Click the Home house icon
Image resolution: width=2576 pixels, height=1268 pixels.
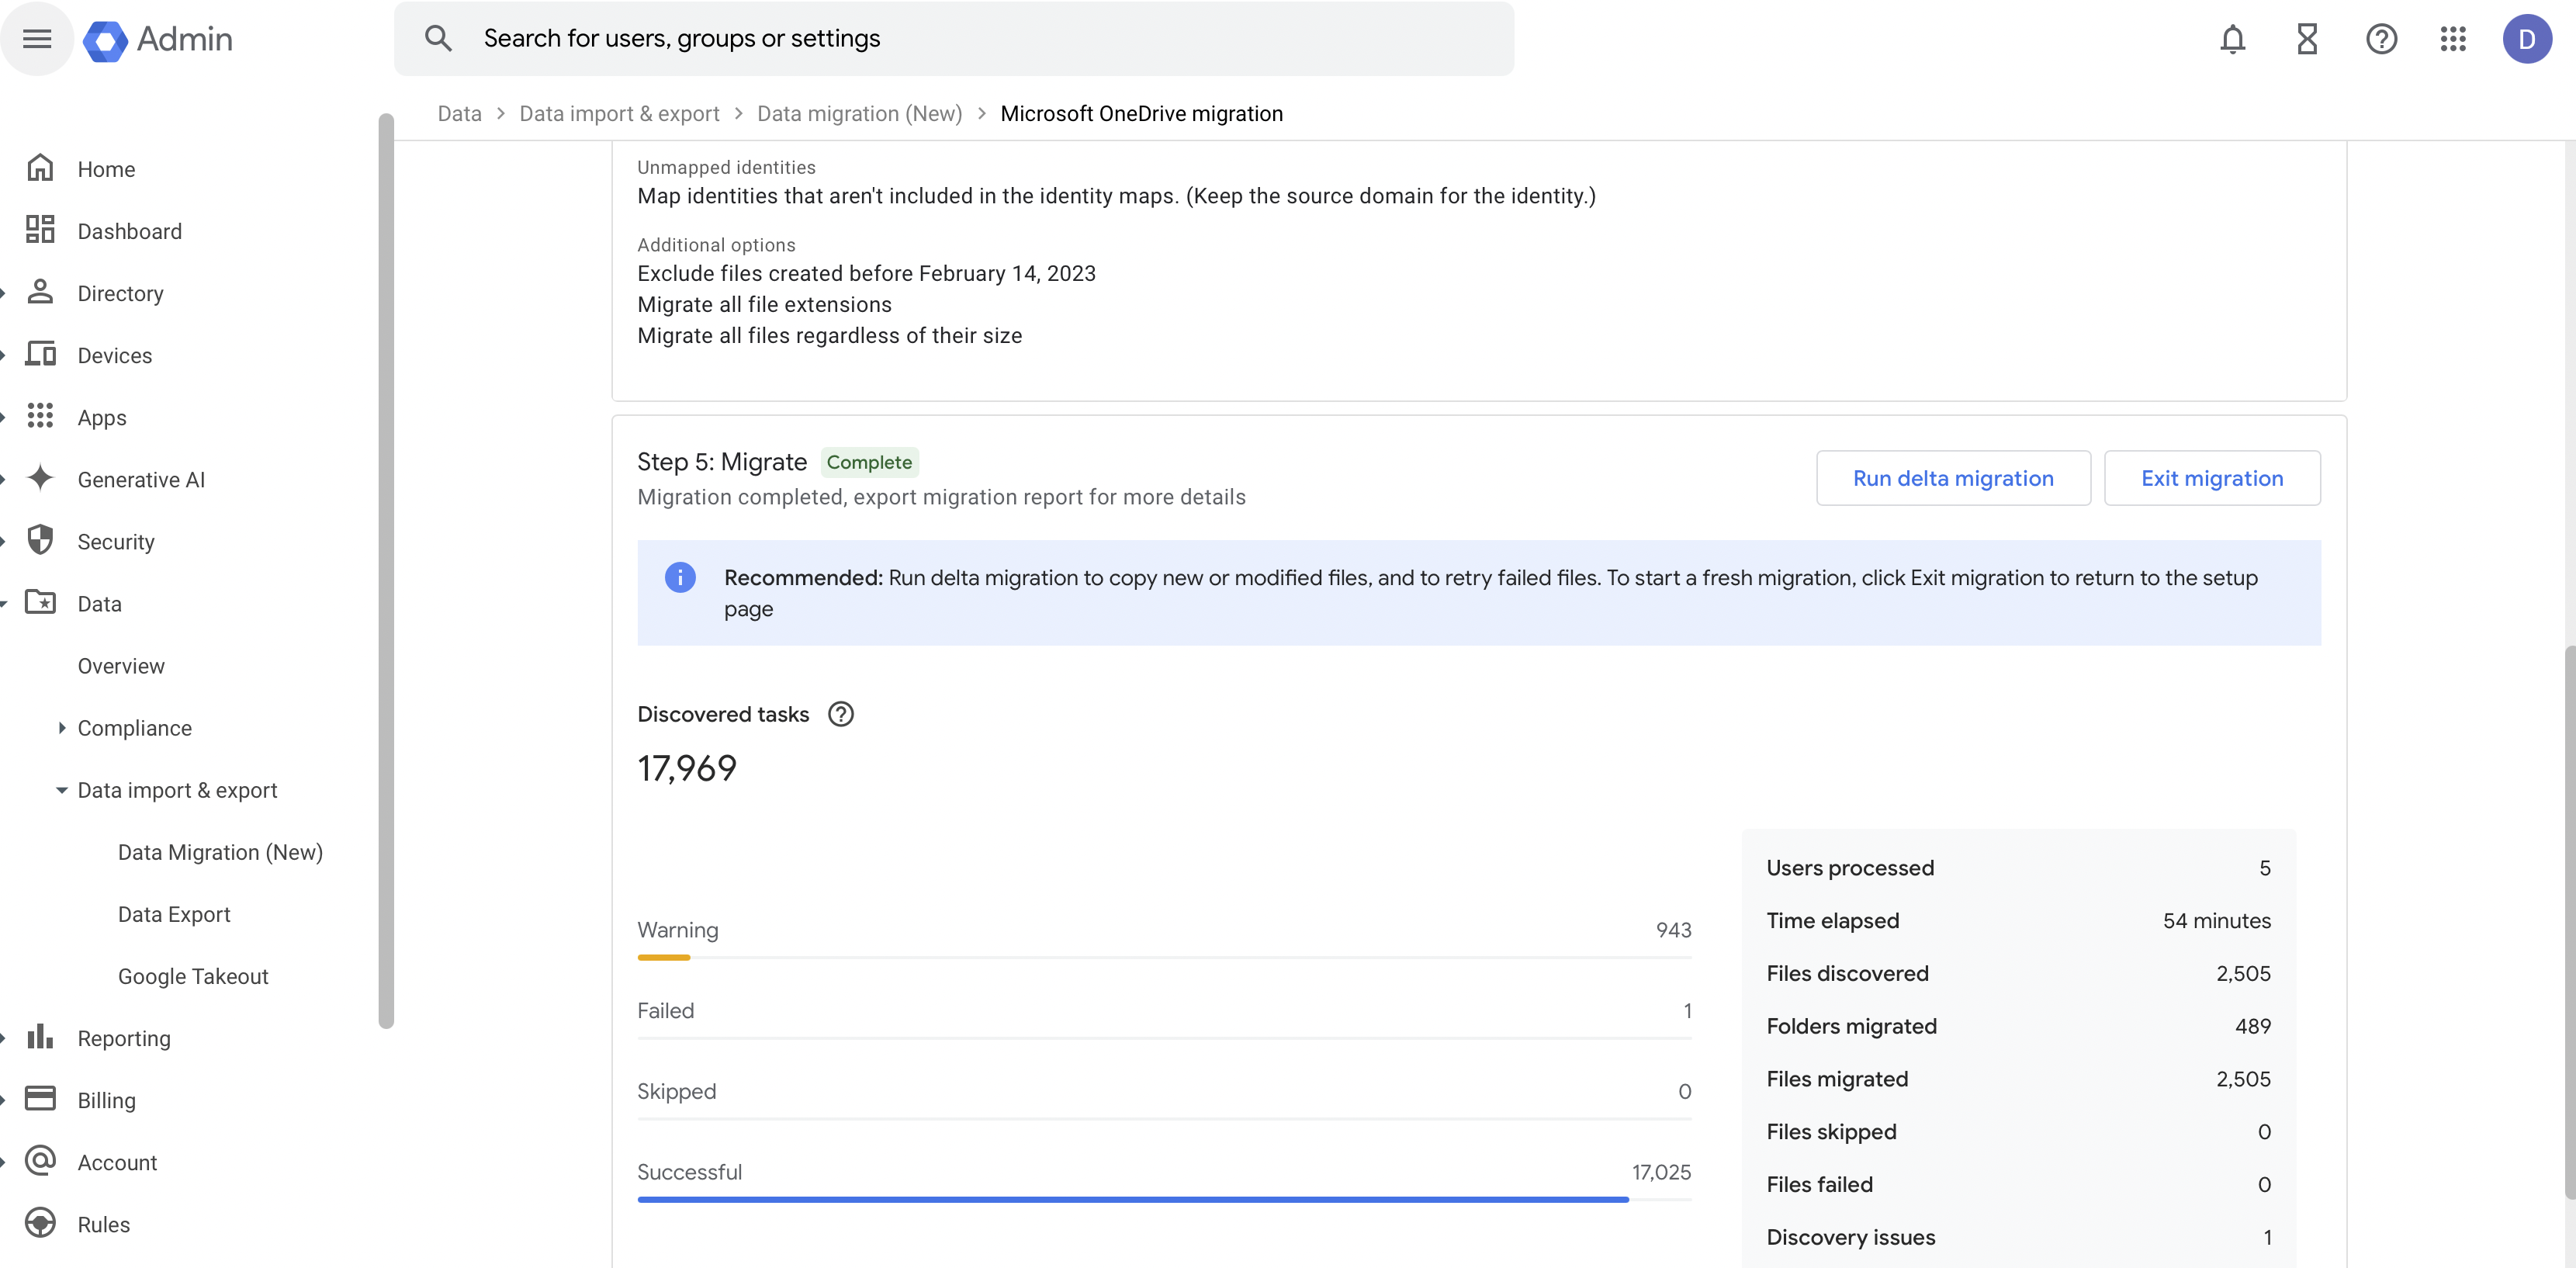(x=40, y=168)
